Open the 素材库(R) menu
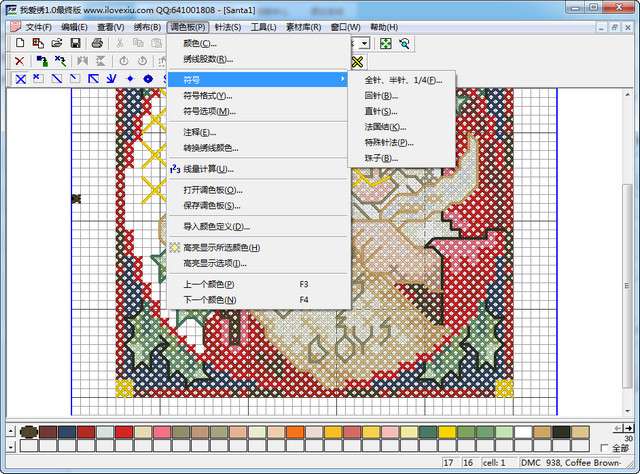Image resolution: width=640 pixels, height=474 pixels. pyautogui.click(x=303, y=27)
